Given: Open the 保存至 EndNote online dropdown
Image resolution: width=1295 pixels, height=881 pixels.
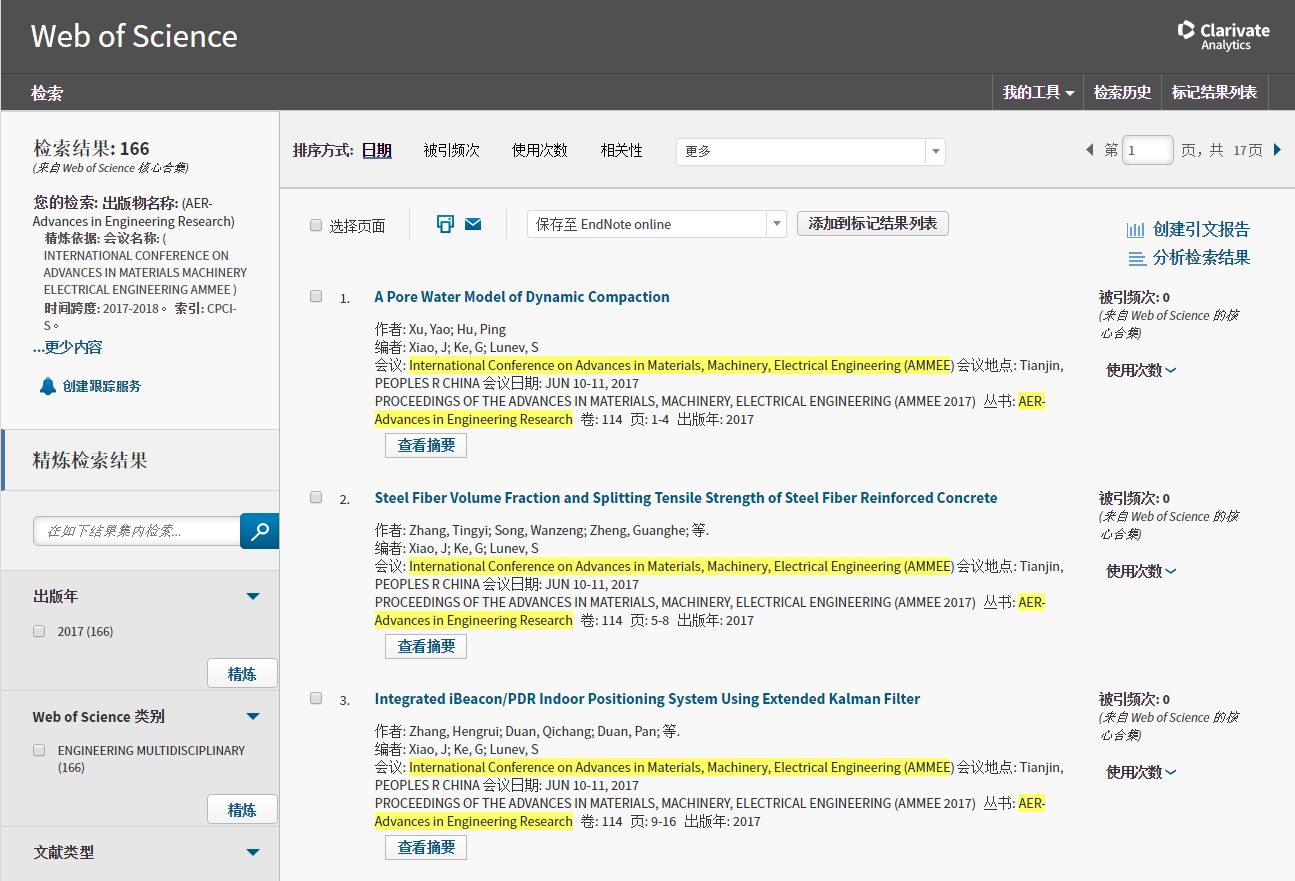Looking at the screenshot, I should click(x=657, y=224).
